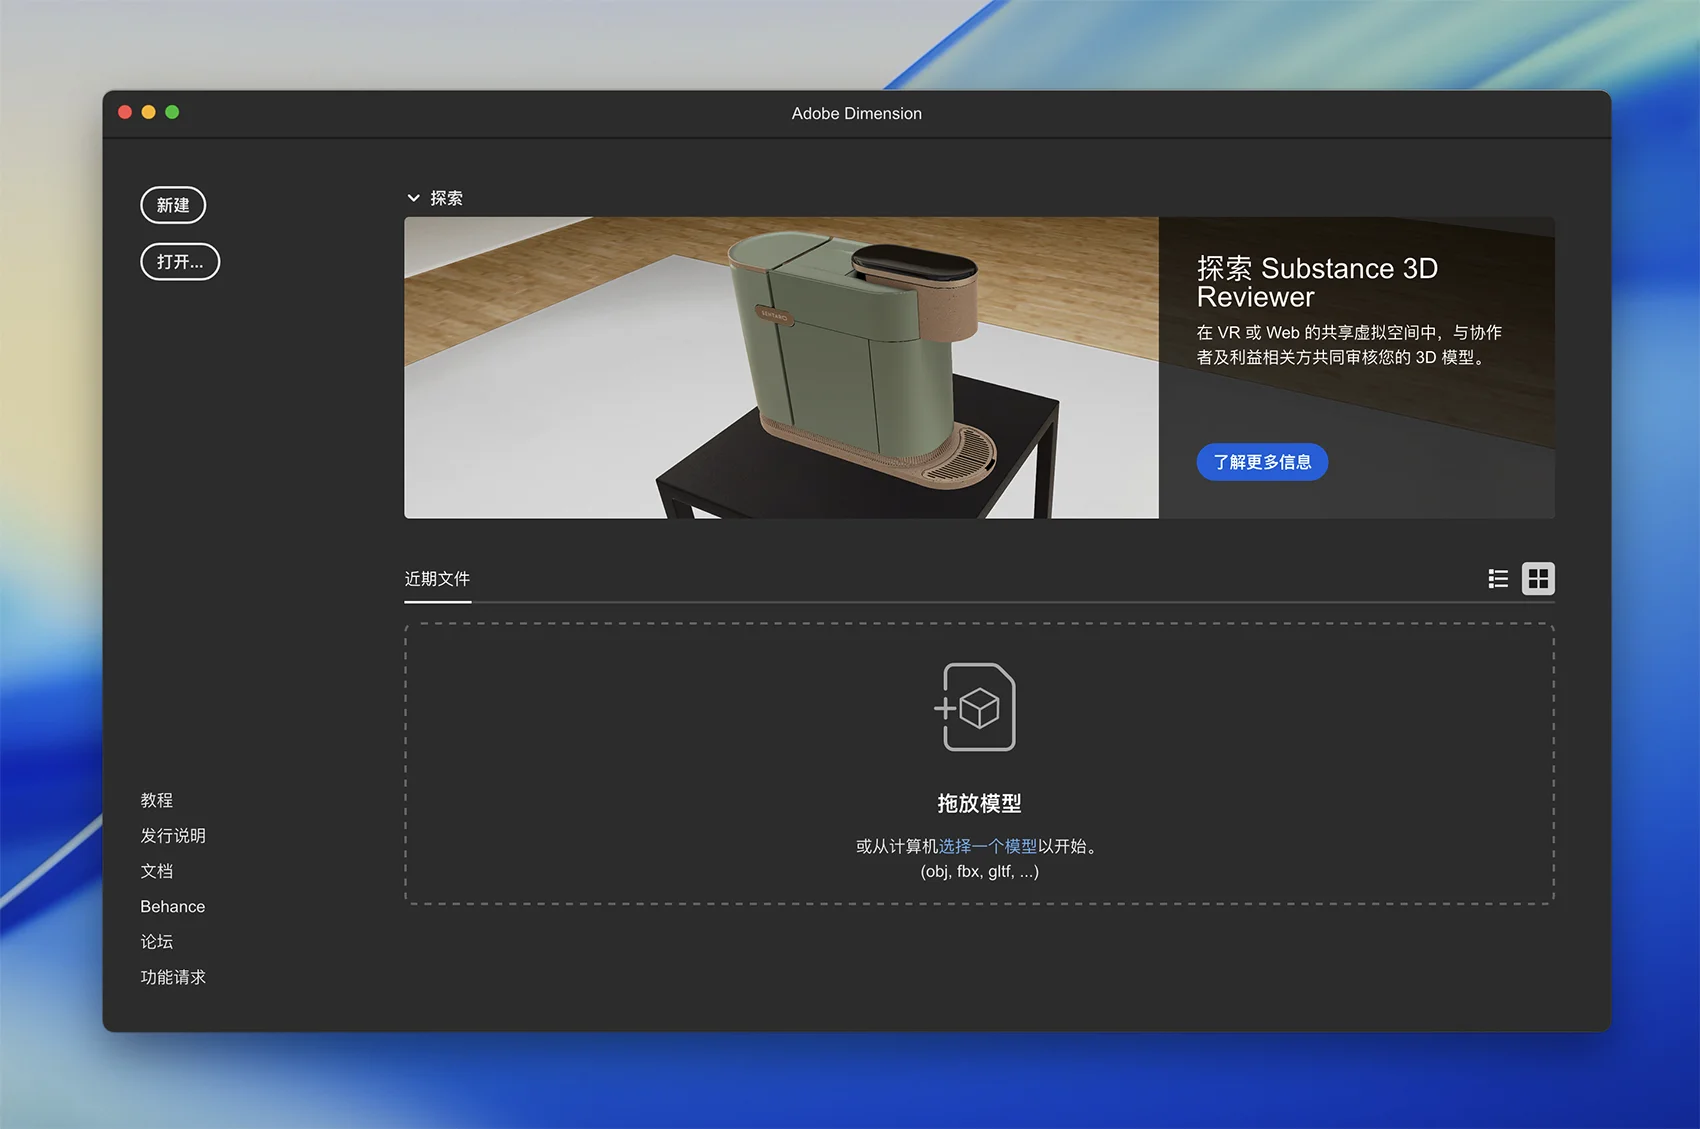
Task: Maximize the window with green button
Action: click(172, 112)
